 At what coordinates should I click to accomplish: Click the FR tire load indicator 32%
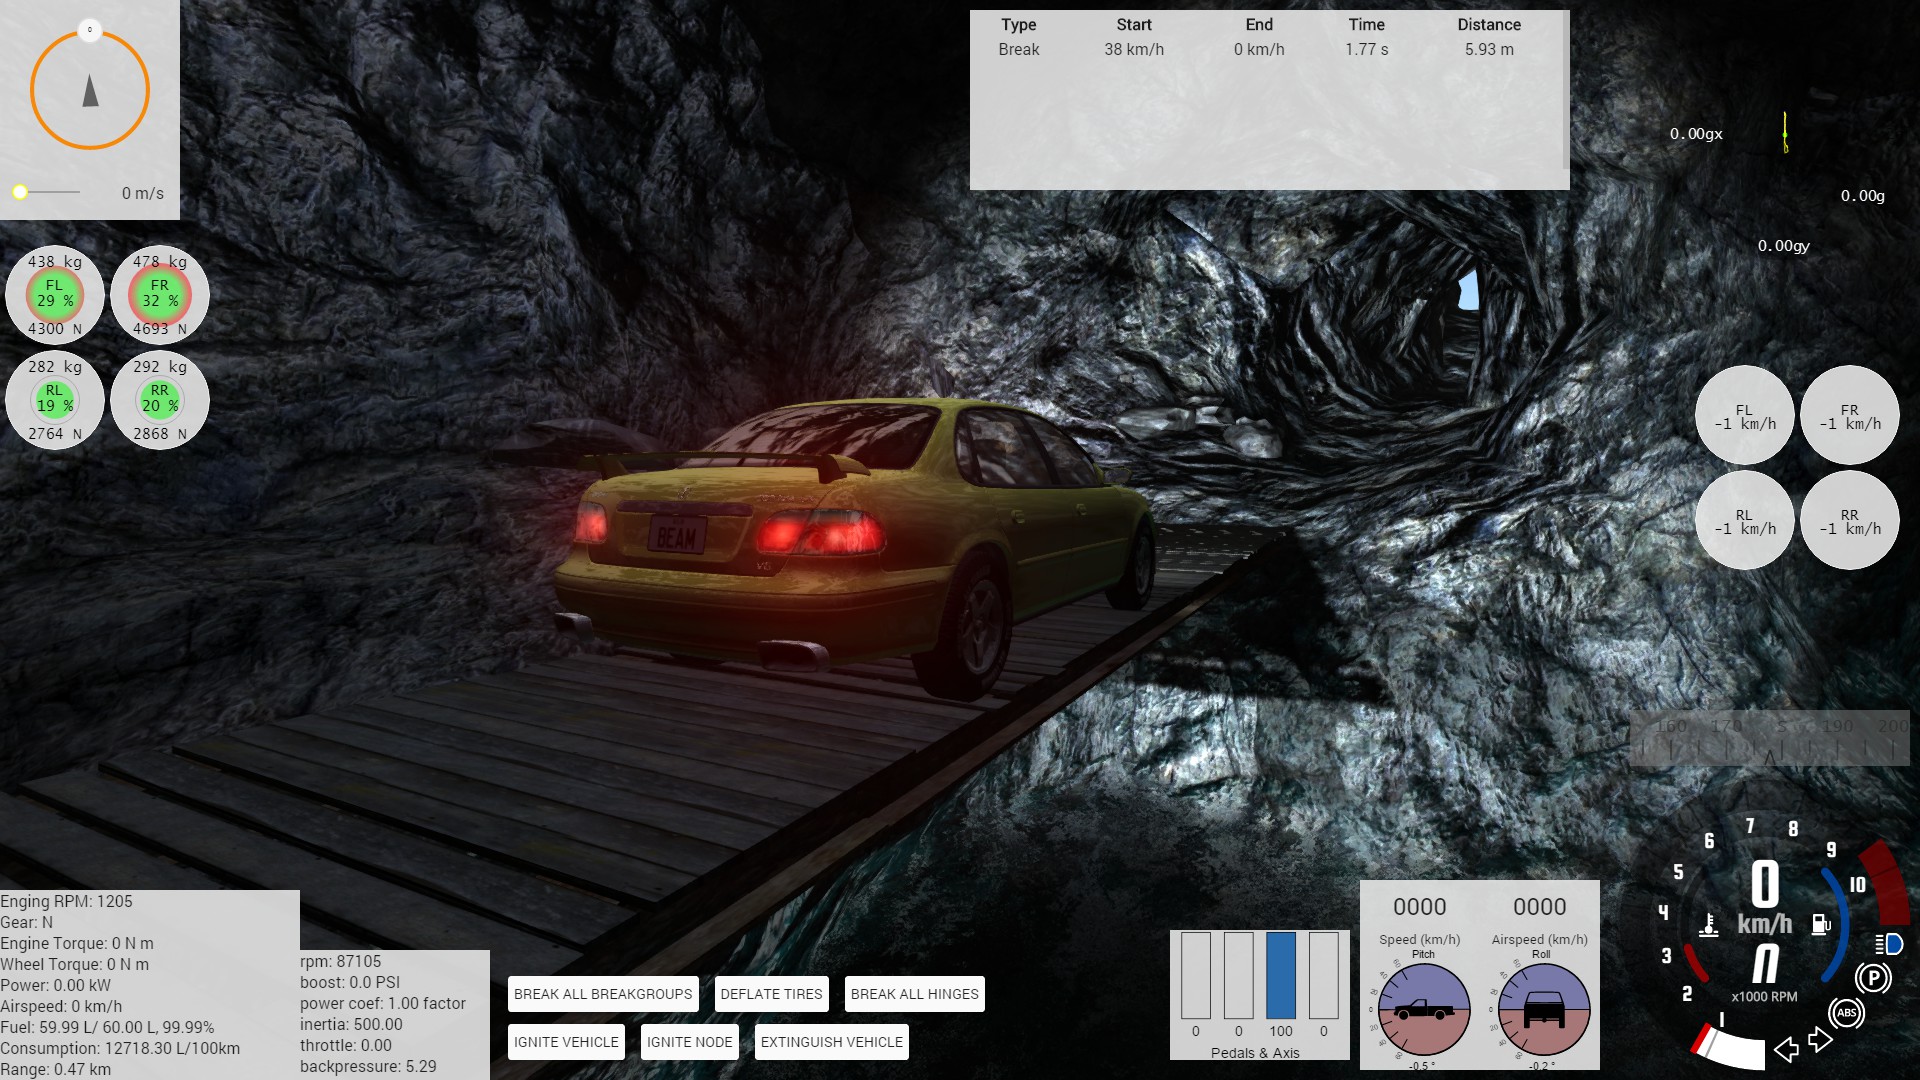[x=160, y=294]
